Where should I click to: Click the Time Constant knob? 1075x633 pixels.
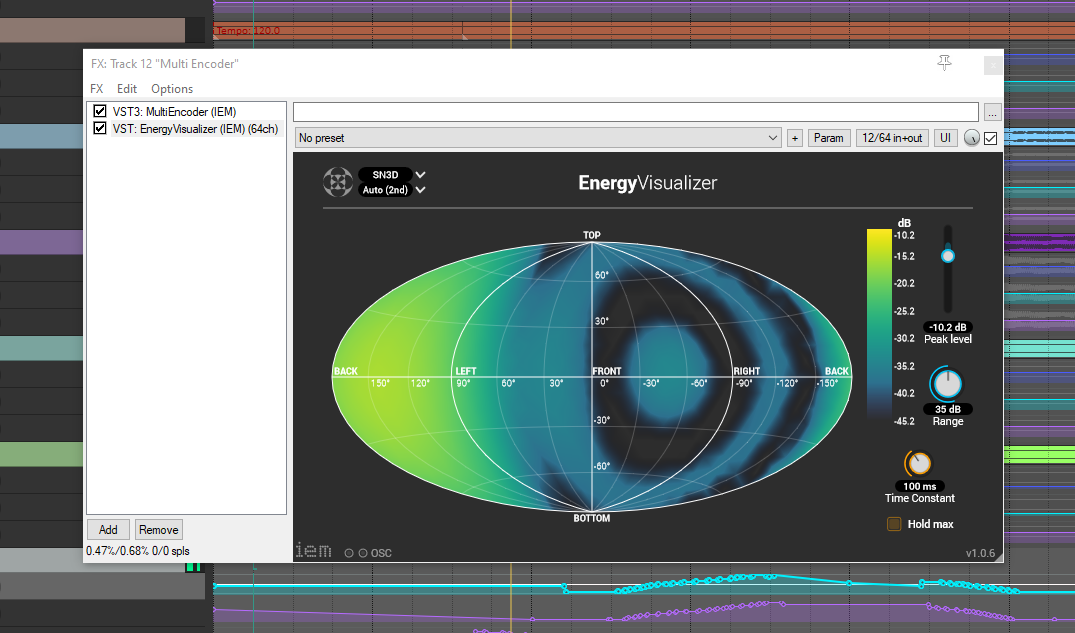[919, 464]
